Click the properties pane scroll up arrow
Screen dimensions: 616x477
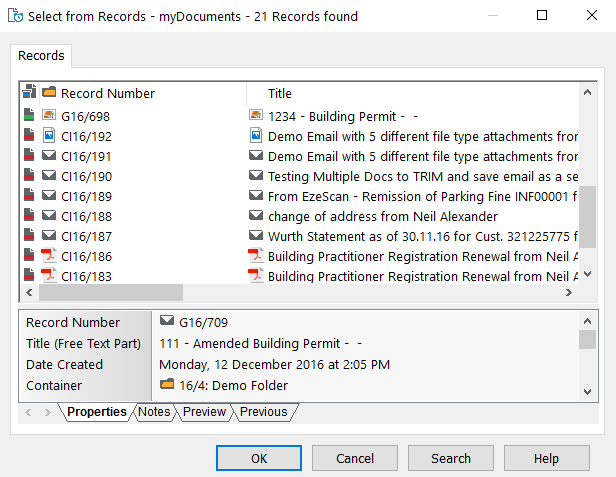coord(588,322)
